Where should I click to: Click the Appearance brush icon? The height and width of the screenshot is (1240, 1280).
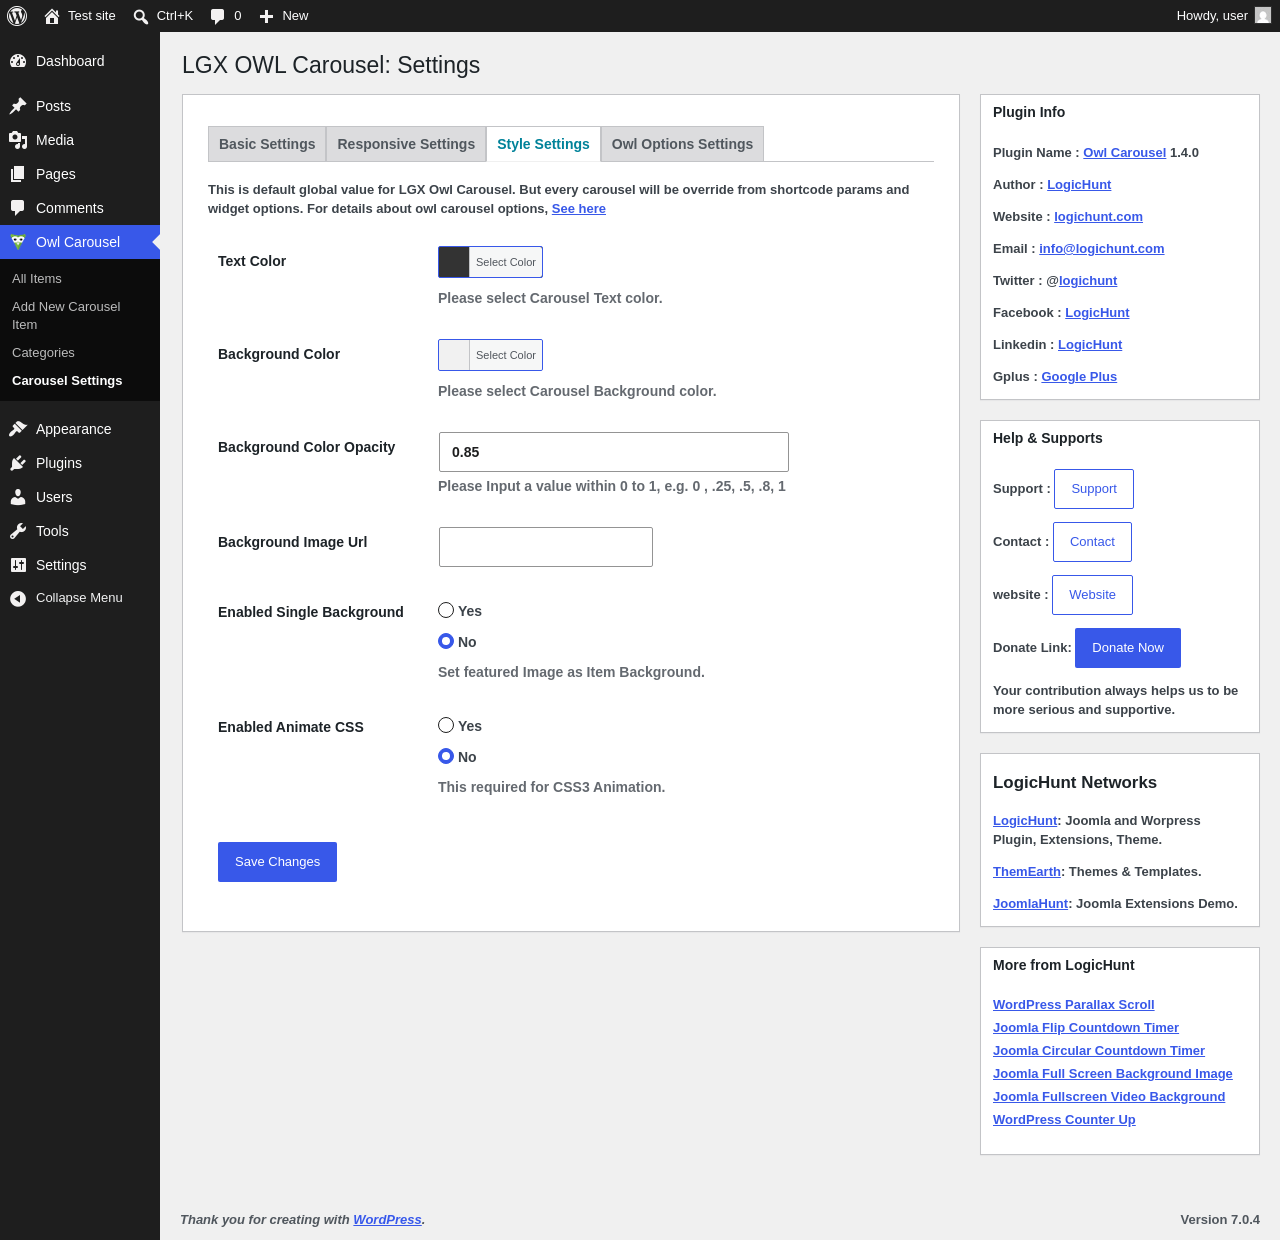coord(18,429)
